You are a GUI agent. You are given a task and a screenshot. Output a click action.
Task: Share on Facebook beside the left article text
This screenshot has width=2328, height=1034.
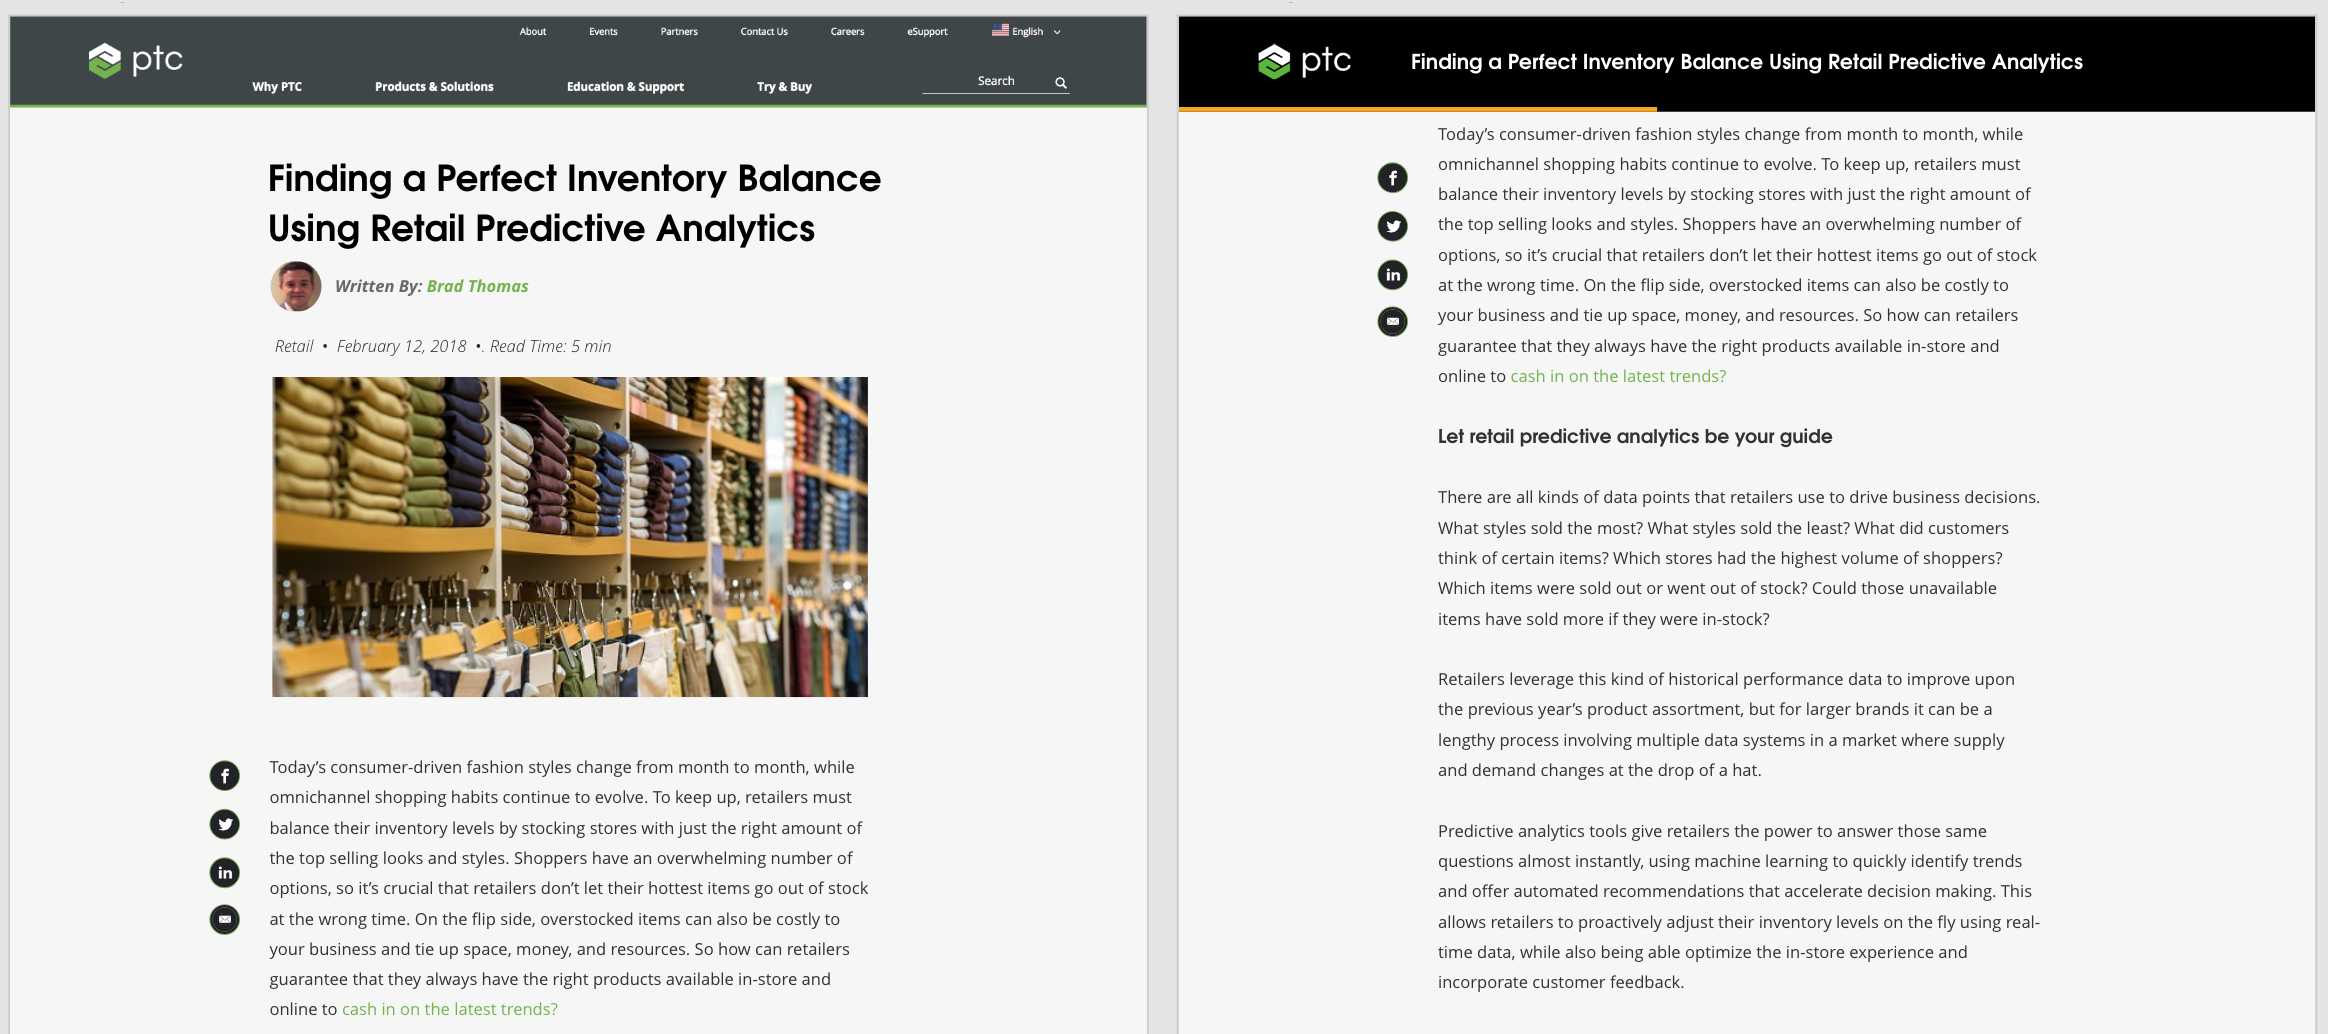[225, 776]
